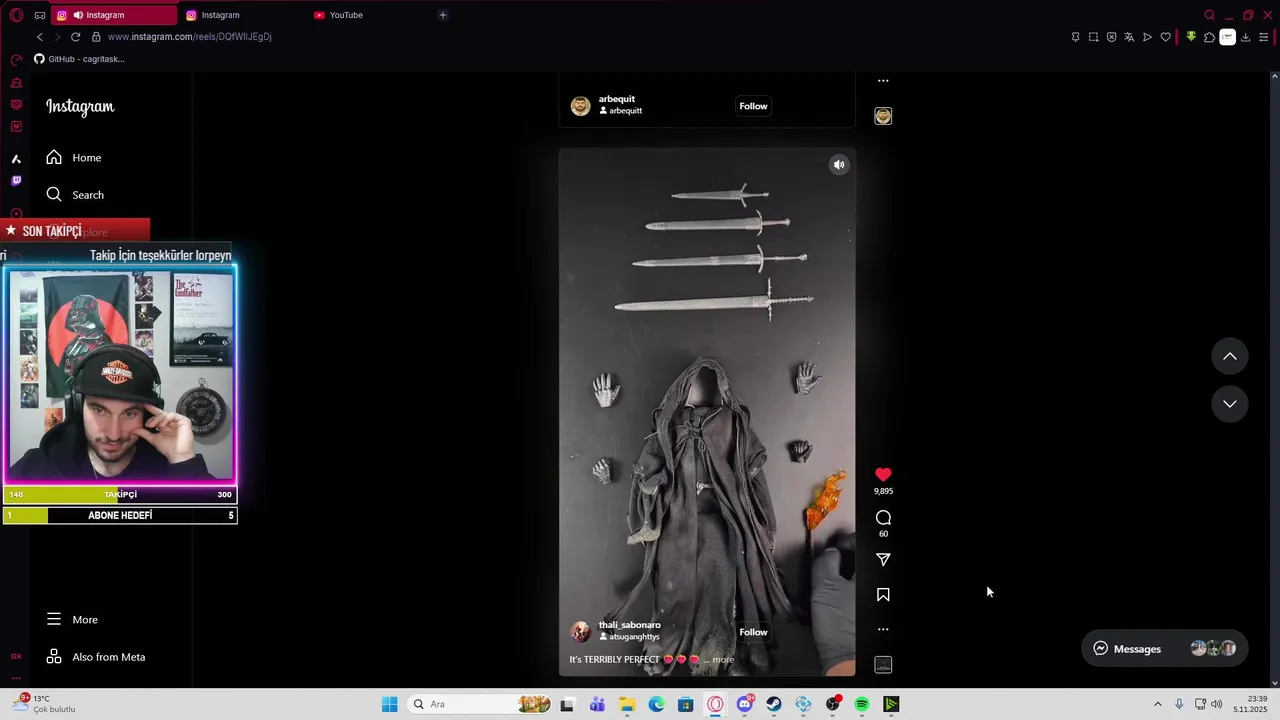Image resolution: width=1280 pixels, height=720 pixels.
Task: Open File Explorer from taskbar
Action: tap(627, 704)
